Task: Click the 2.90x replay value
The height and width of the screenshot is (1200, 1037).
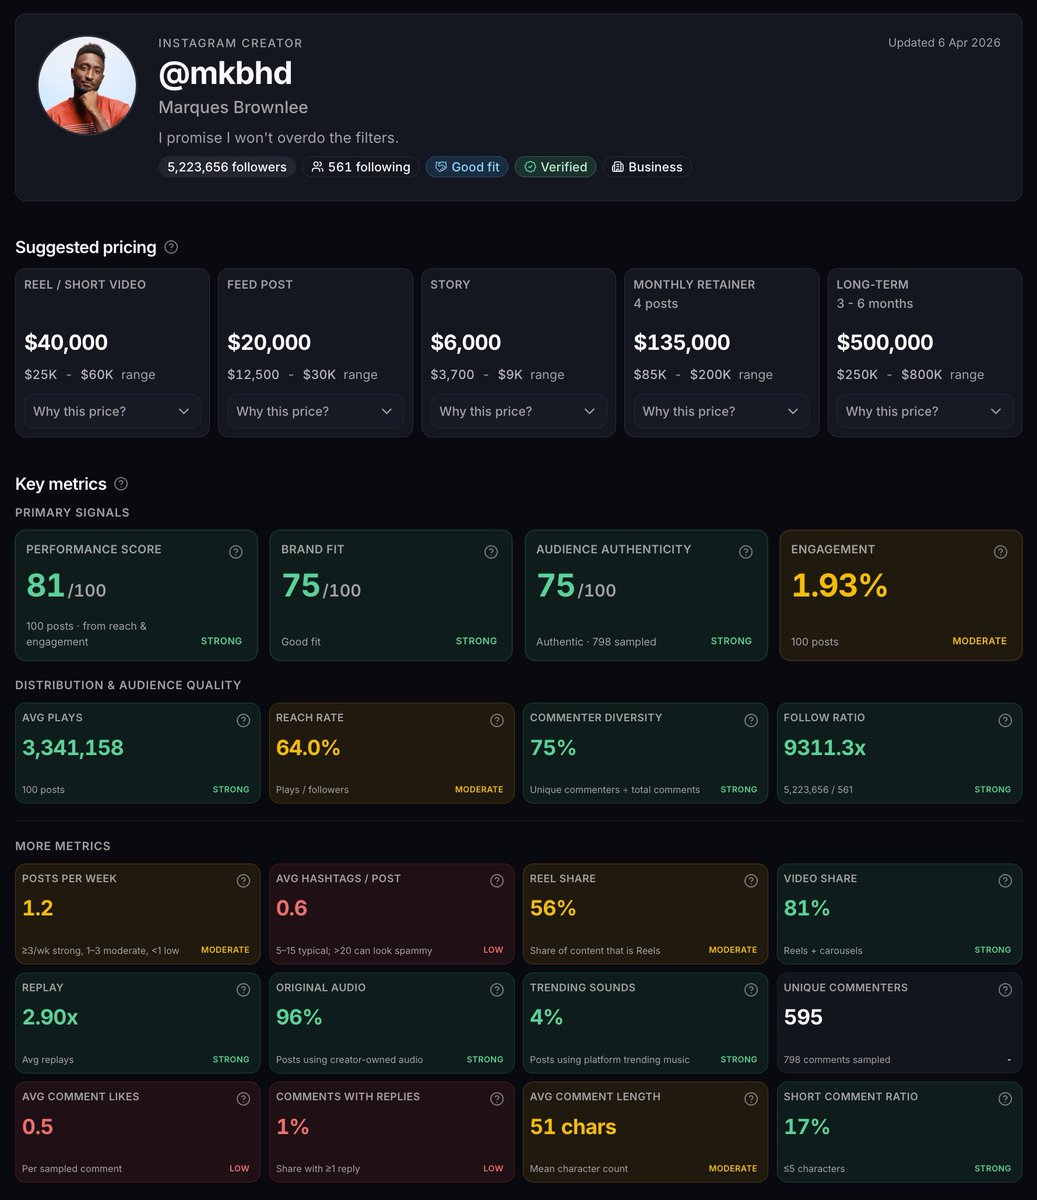Action: click(x=50, y=1017)
